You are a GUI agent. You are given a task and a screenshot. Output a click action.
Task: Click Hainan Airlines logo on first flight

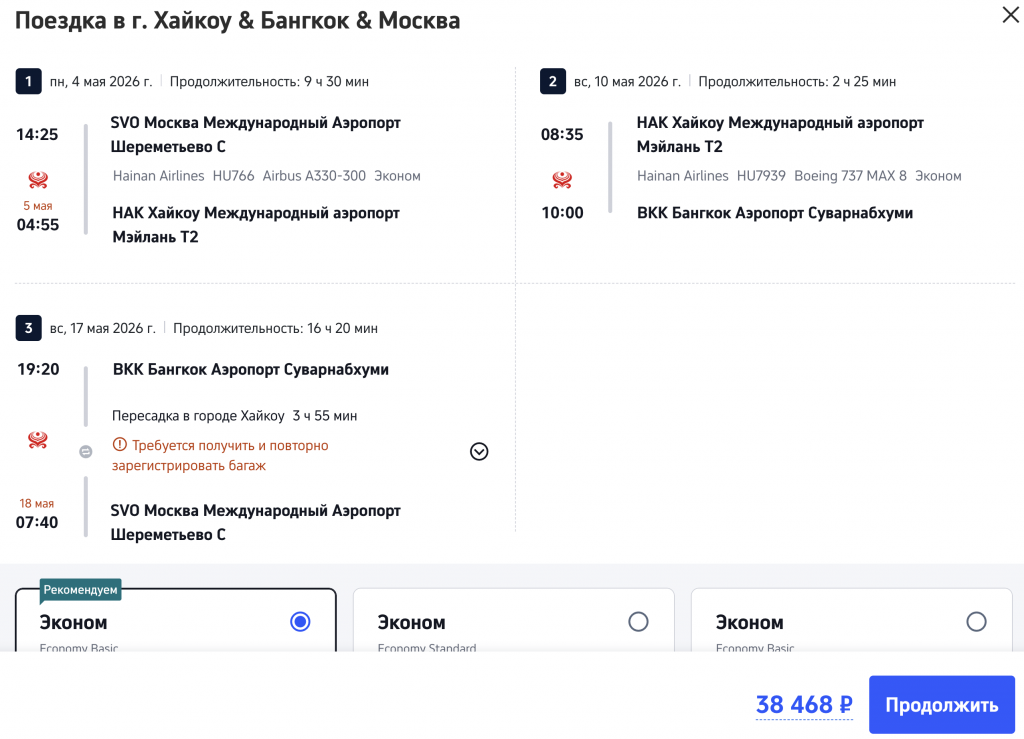[x=38, y=180]
